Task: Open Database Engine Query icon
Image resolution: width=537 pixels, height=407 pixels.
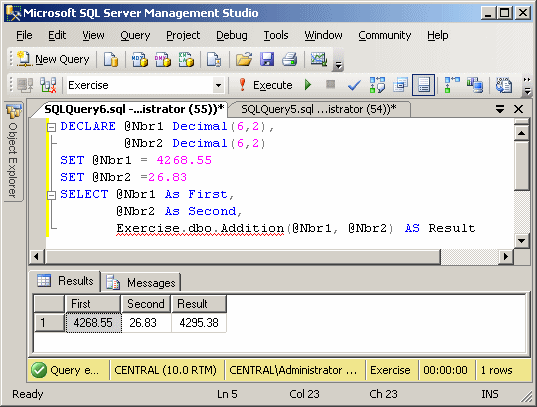Action: [x=111, y=59]
